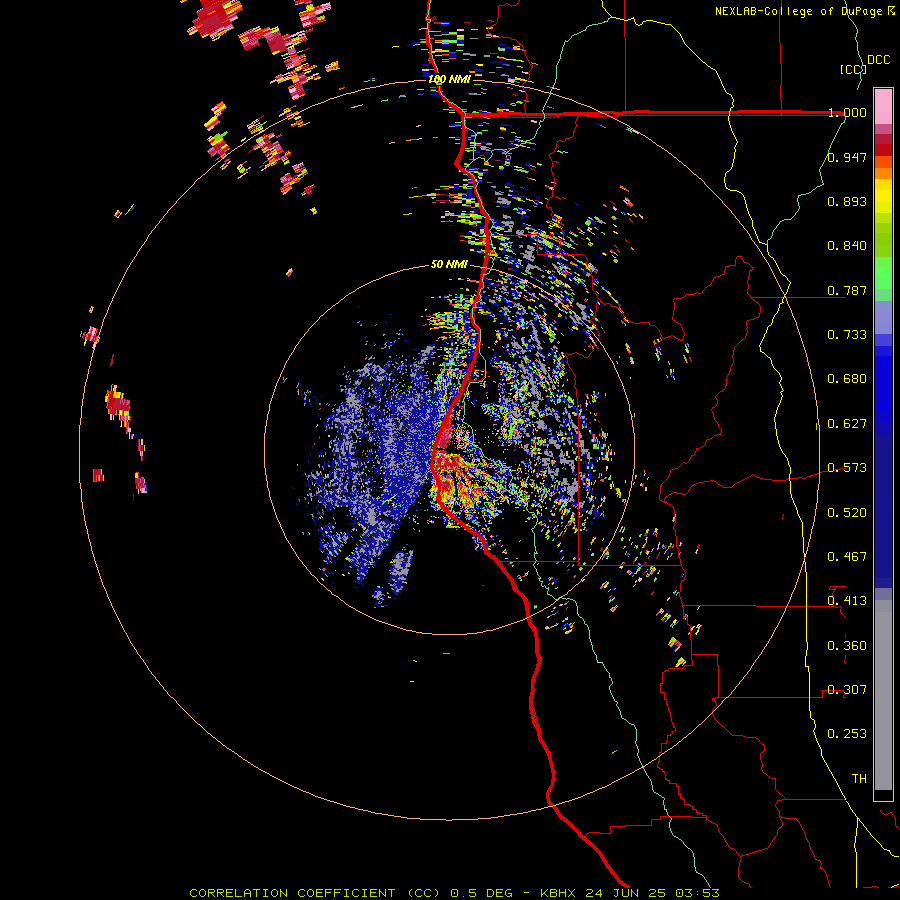
Task: Click the 0.680 scale value
Action: [x=847, y=379]
